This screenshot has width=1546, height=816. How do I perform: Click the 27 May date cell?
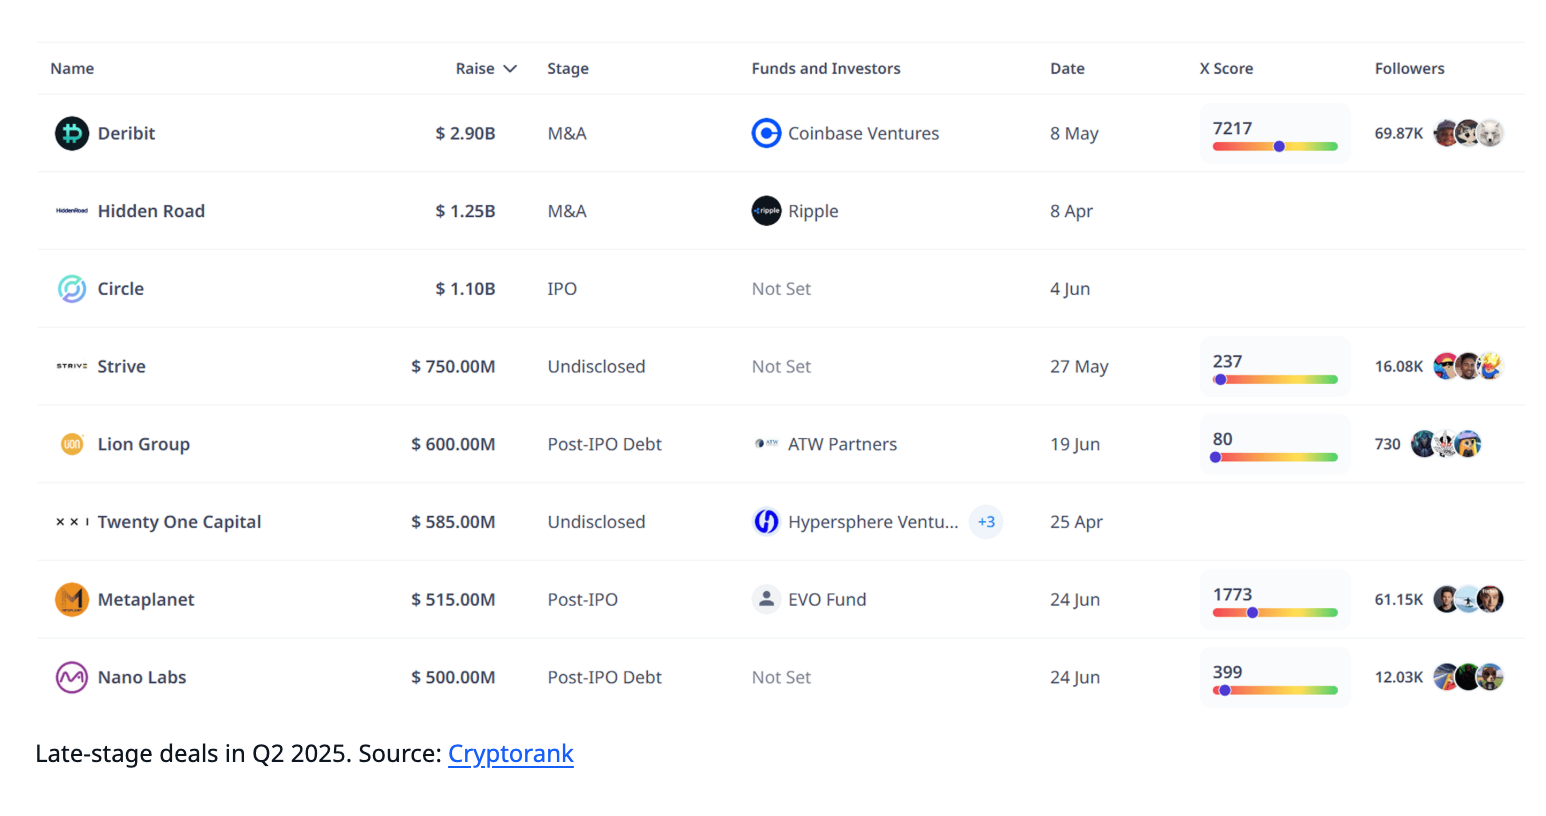click(1079, 366)
